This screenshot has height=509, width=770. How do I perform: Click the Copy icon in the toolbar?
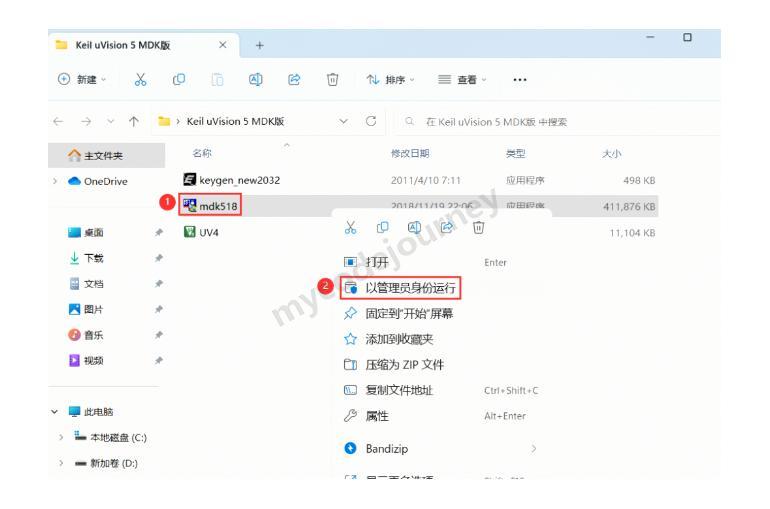tap(179, 79)
